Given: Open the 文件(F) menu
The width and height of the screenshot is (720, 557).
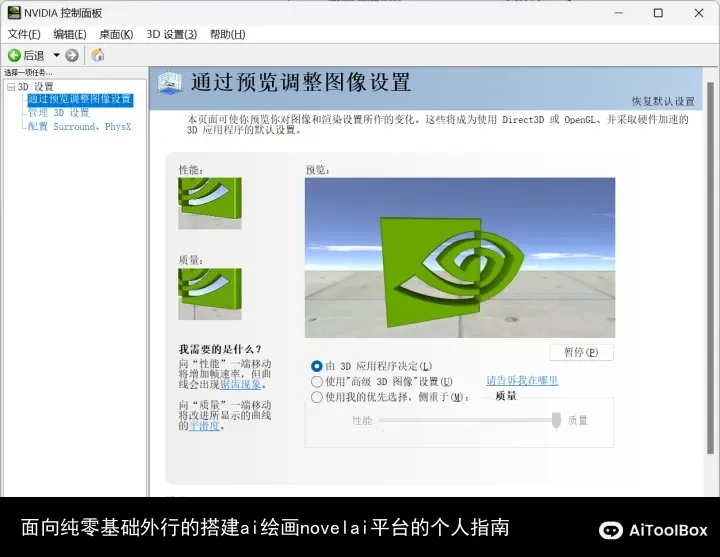Looking at the screenshot, I should pos(24,34).
